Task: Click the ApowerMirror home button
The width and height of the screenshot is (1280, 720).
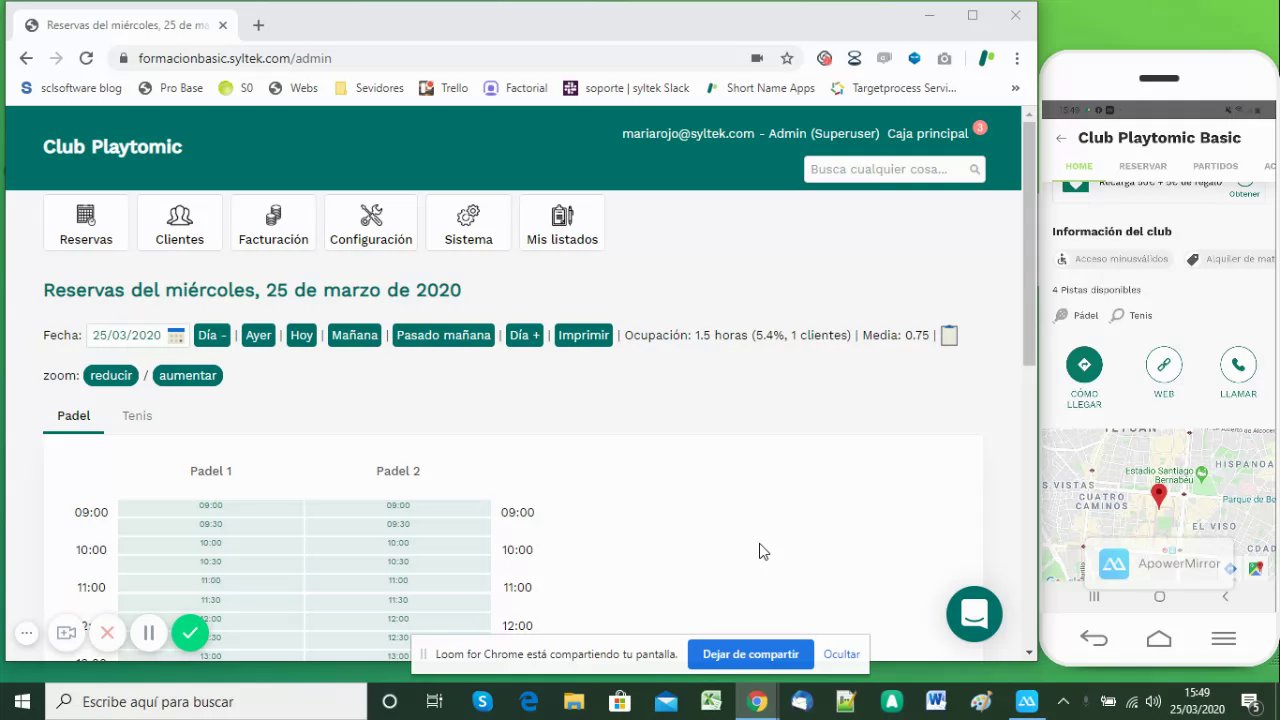Action: pos(1159,639)
